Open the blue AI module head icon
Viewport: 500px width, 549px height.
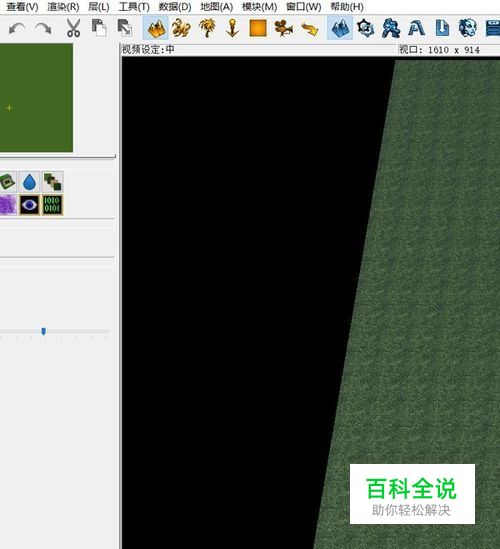(468, 28)
